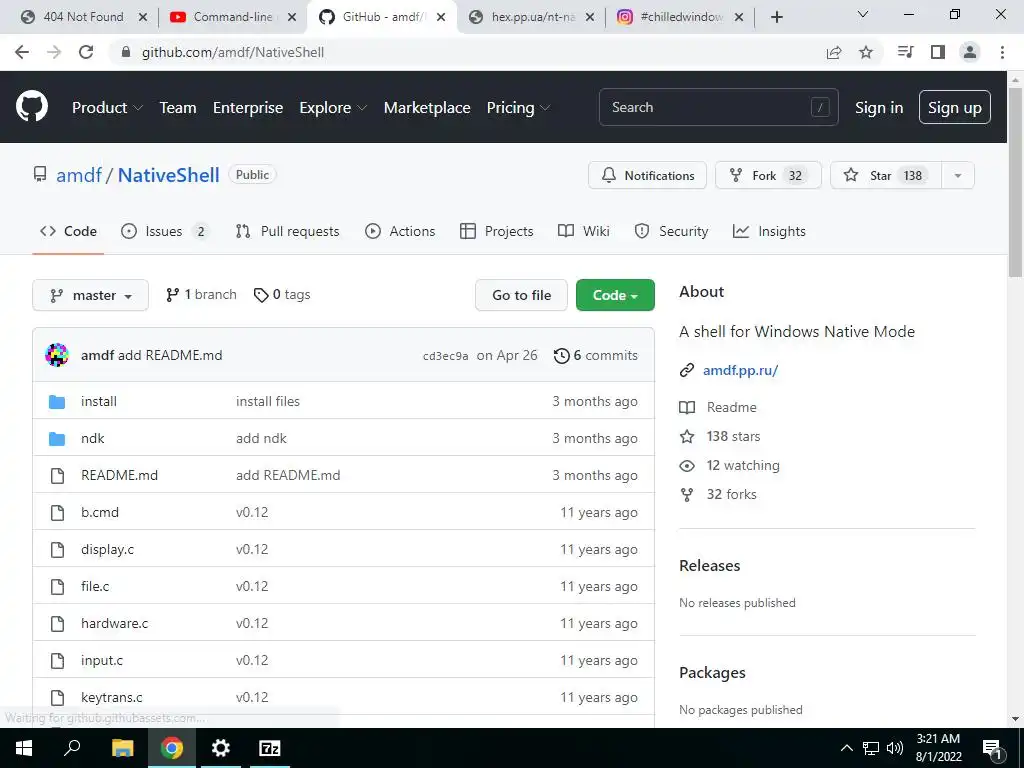Click the fork icon next to 32 forks
1024x768 pixels.
pos(687,494)
